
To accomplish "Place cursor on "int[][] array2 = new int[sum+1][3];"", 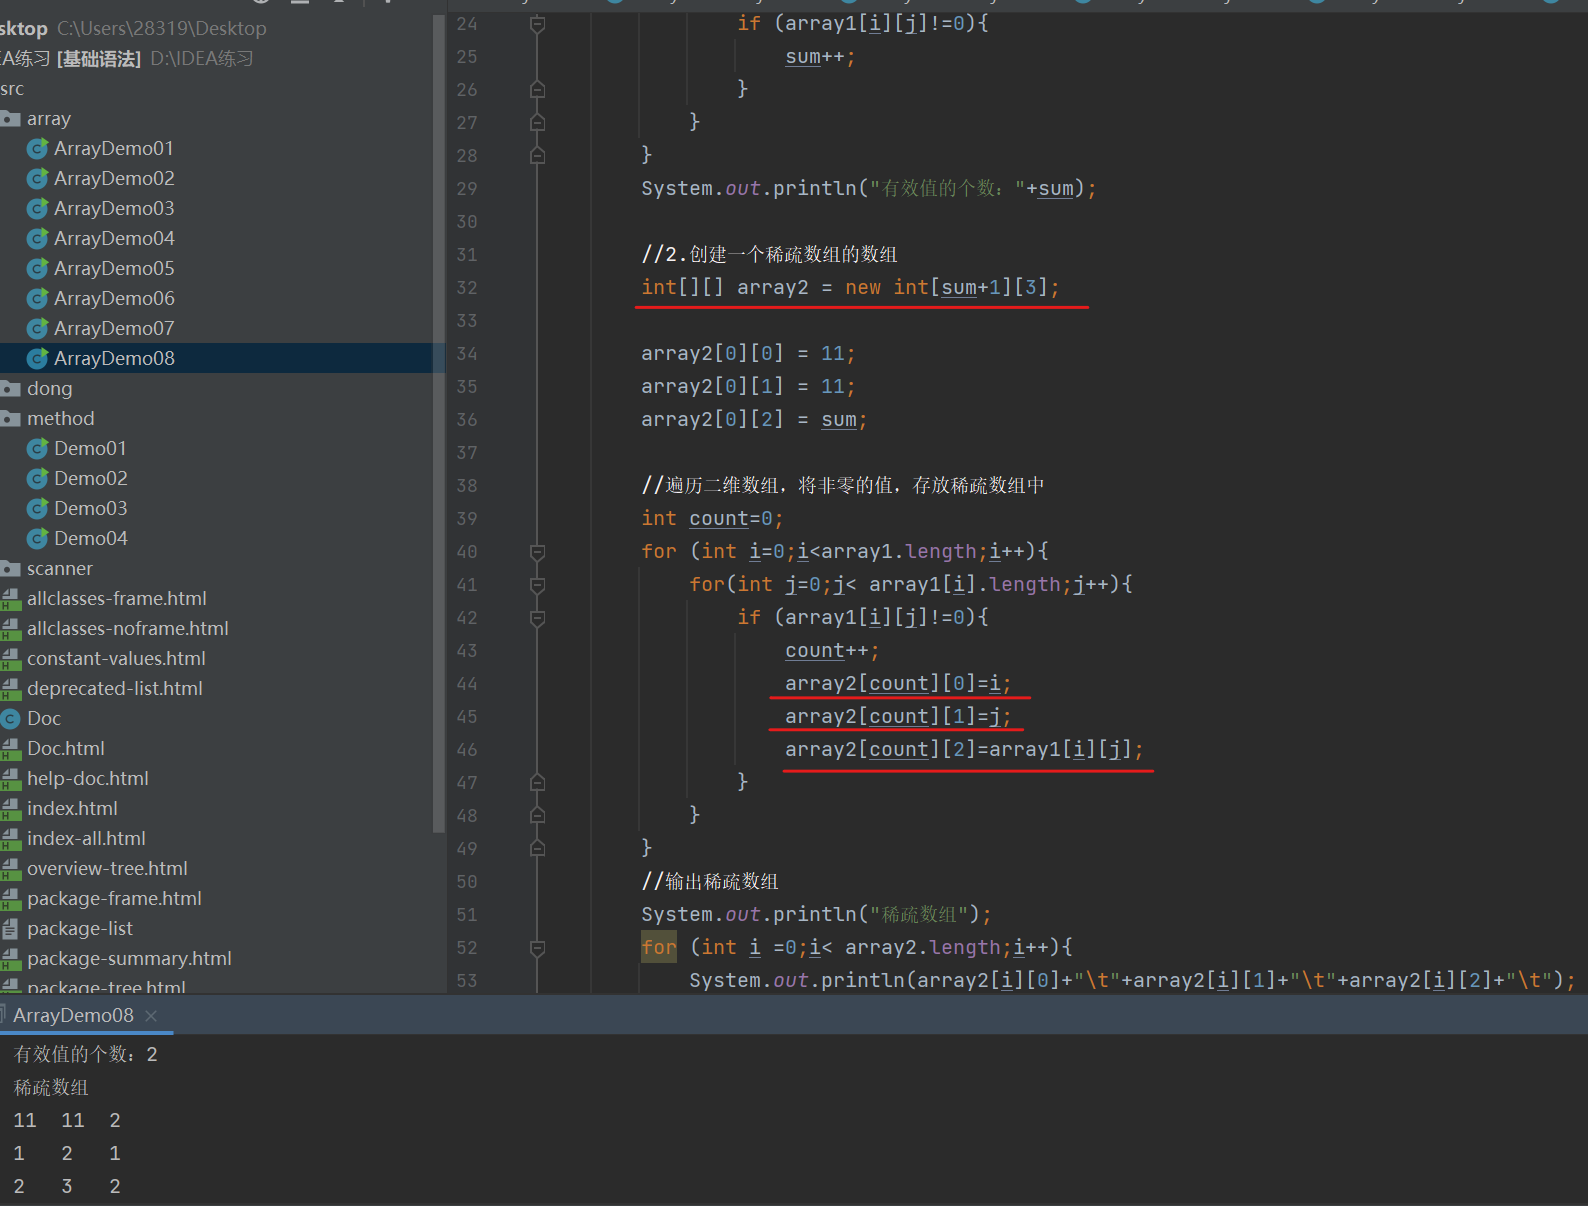I will (x=850, y=288).
